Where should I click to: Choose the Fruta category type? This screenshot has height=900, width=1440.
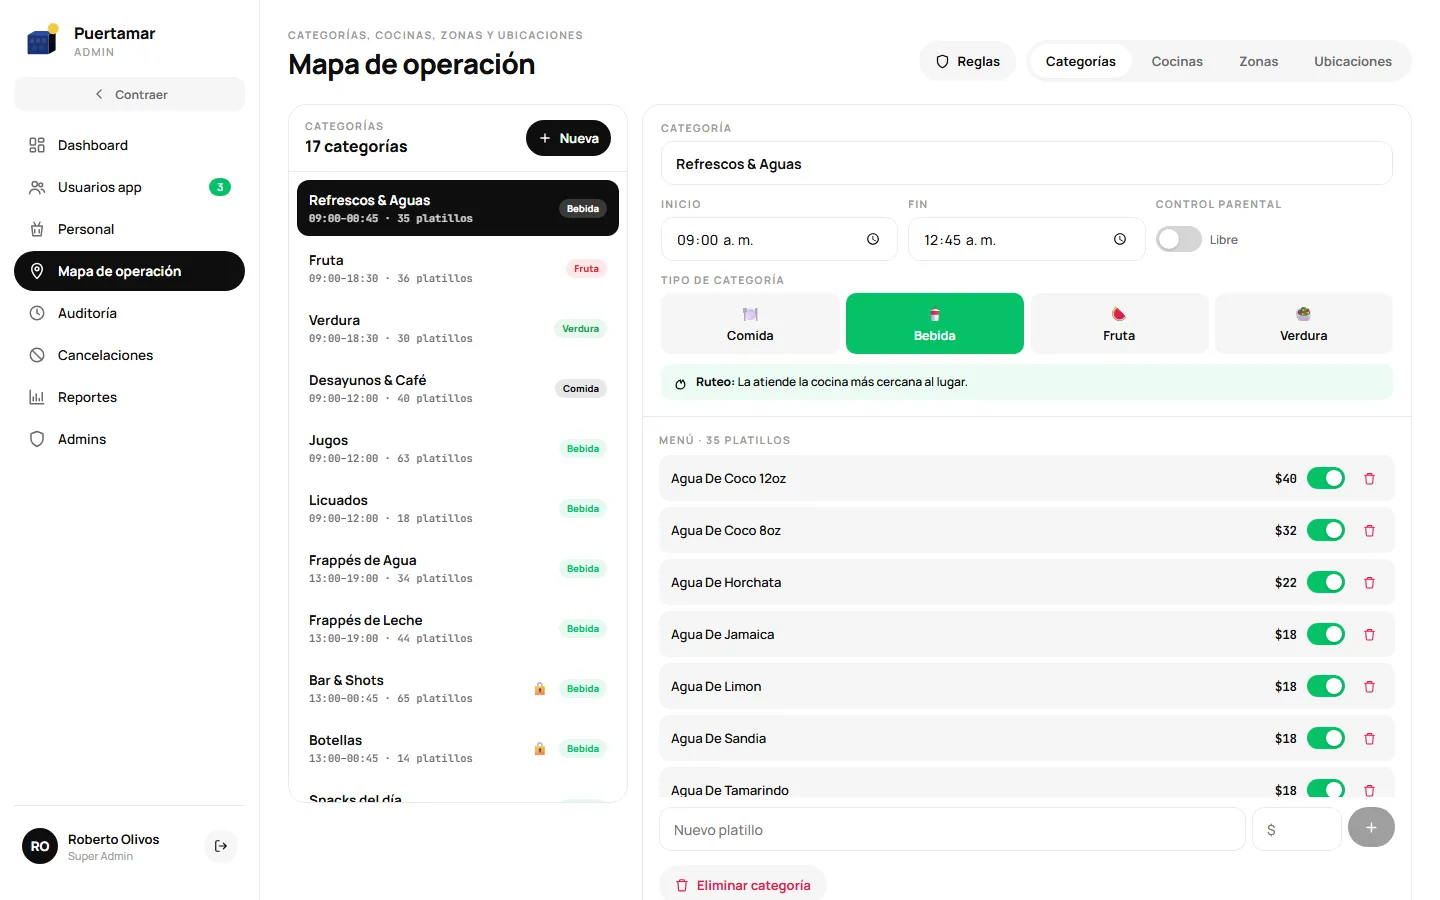[x=1119, y=324]
